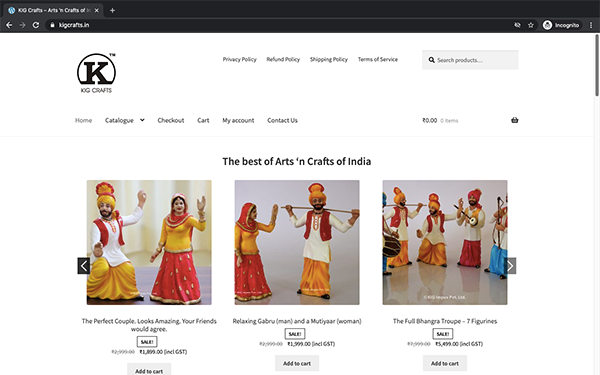The image size is (600, 375).
Task: Open the Shipping Policy link
Action: click(329, 59)
